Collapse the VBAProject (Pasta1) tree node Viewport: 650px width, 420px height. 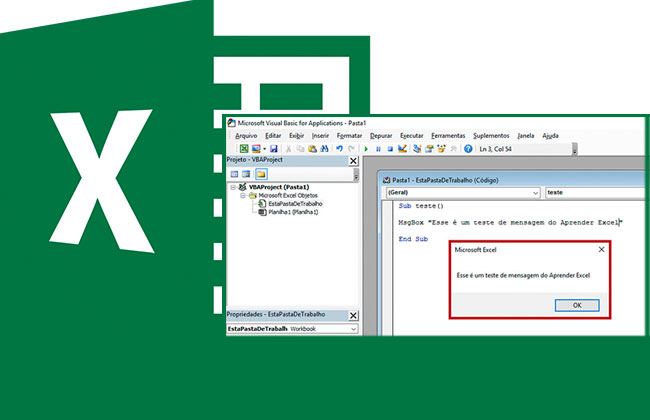point(233,187)
